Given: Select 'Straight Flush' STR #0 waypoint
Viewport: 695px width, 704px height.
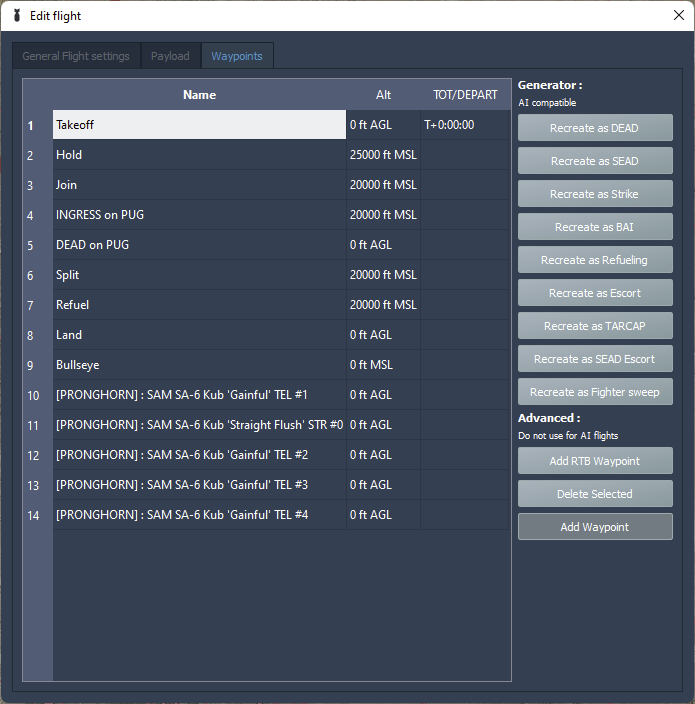Looking at the screenshot, I should [199, 425].
